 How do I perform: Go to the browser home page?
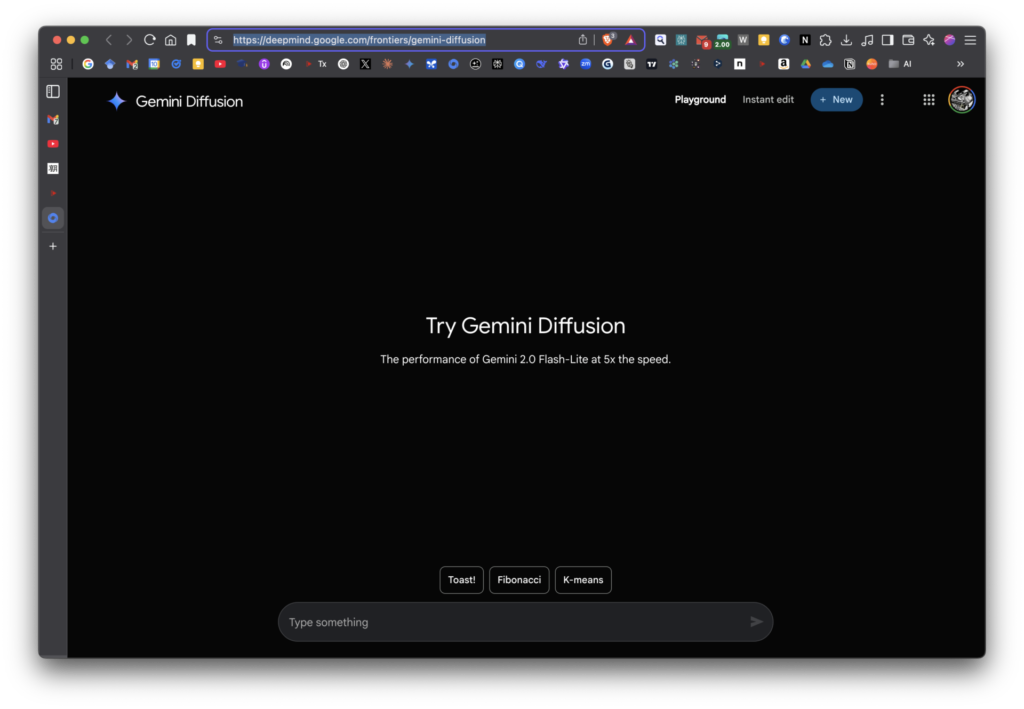point(170,40)
